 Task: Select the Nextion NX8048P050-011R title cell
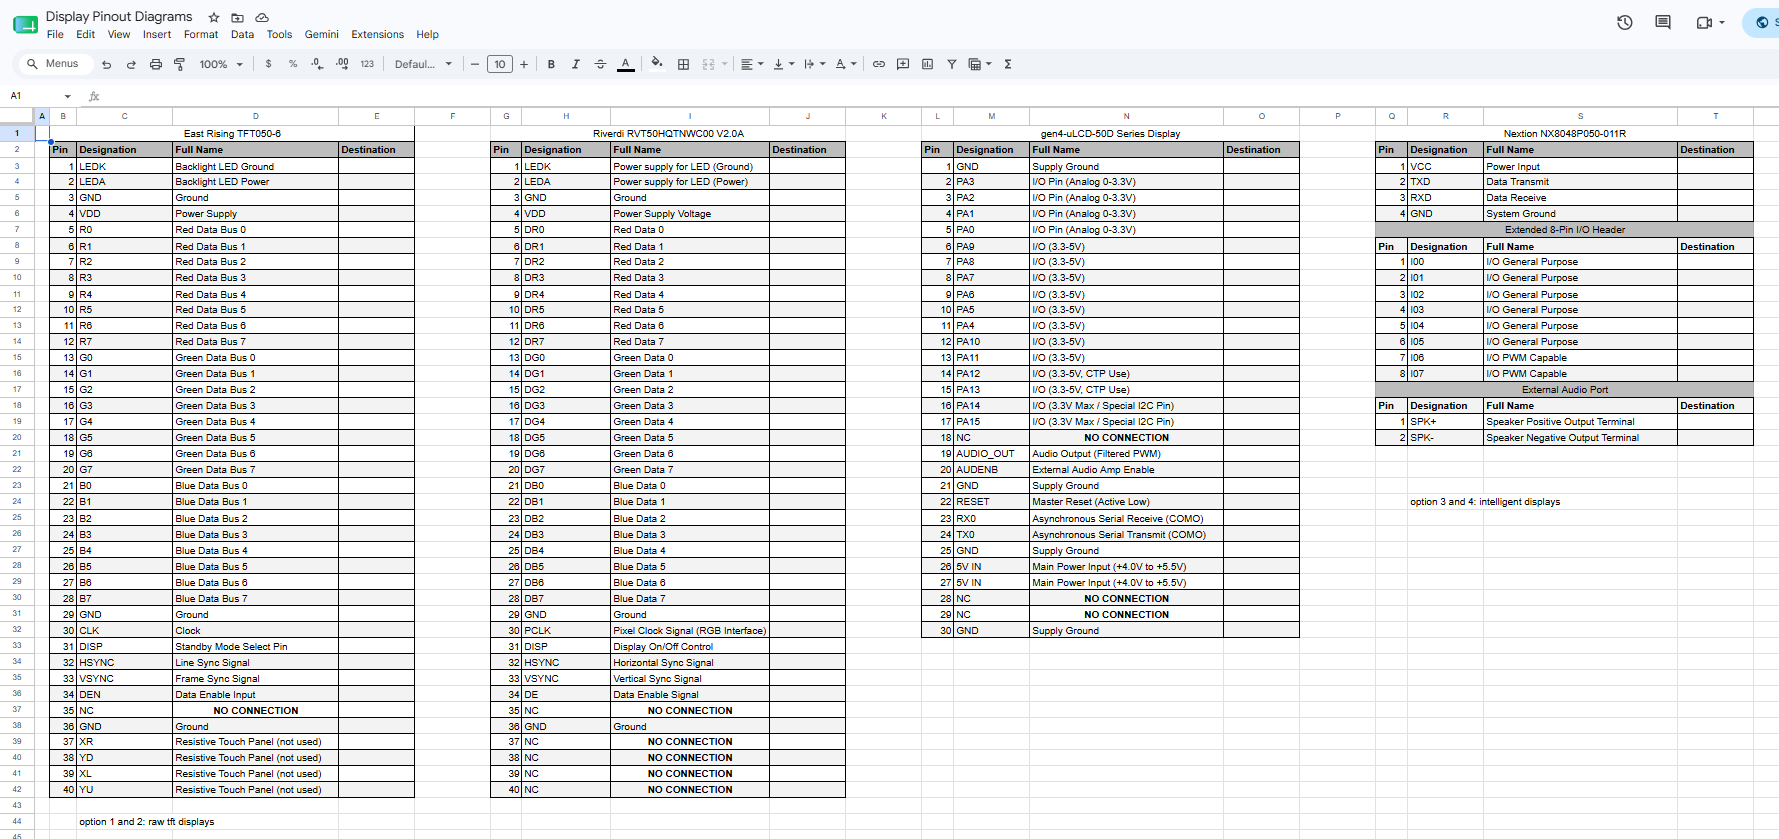pos(1564,133)
